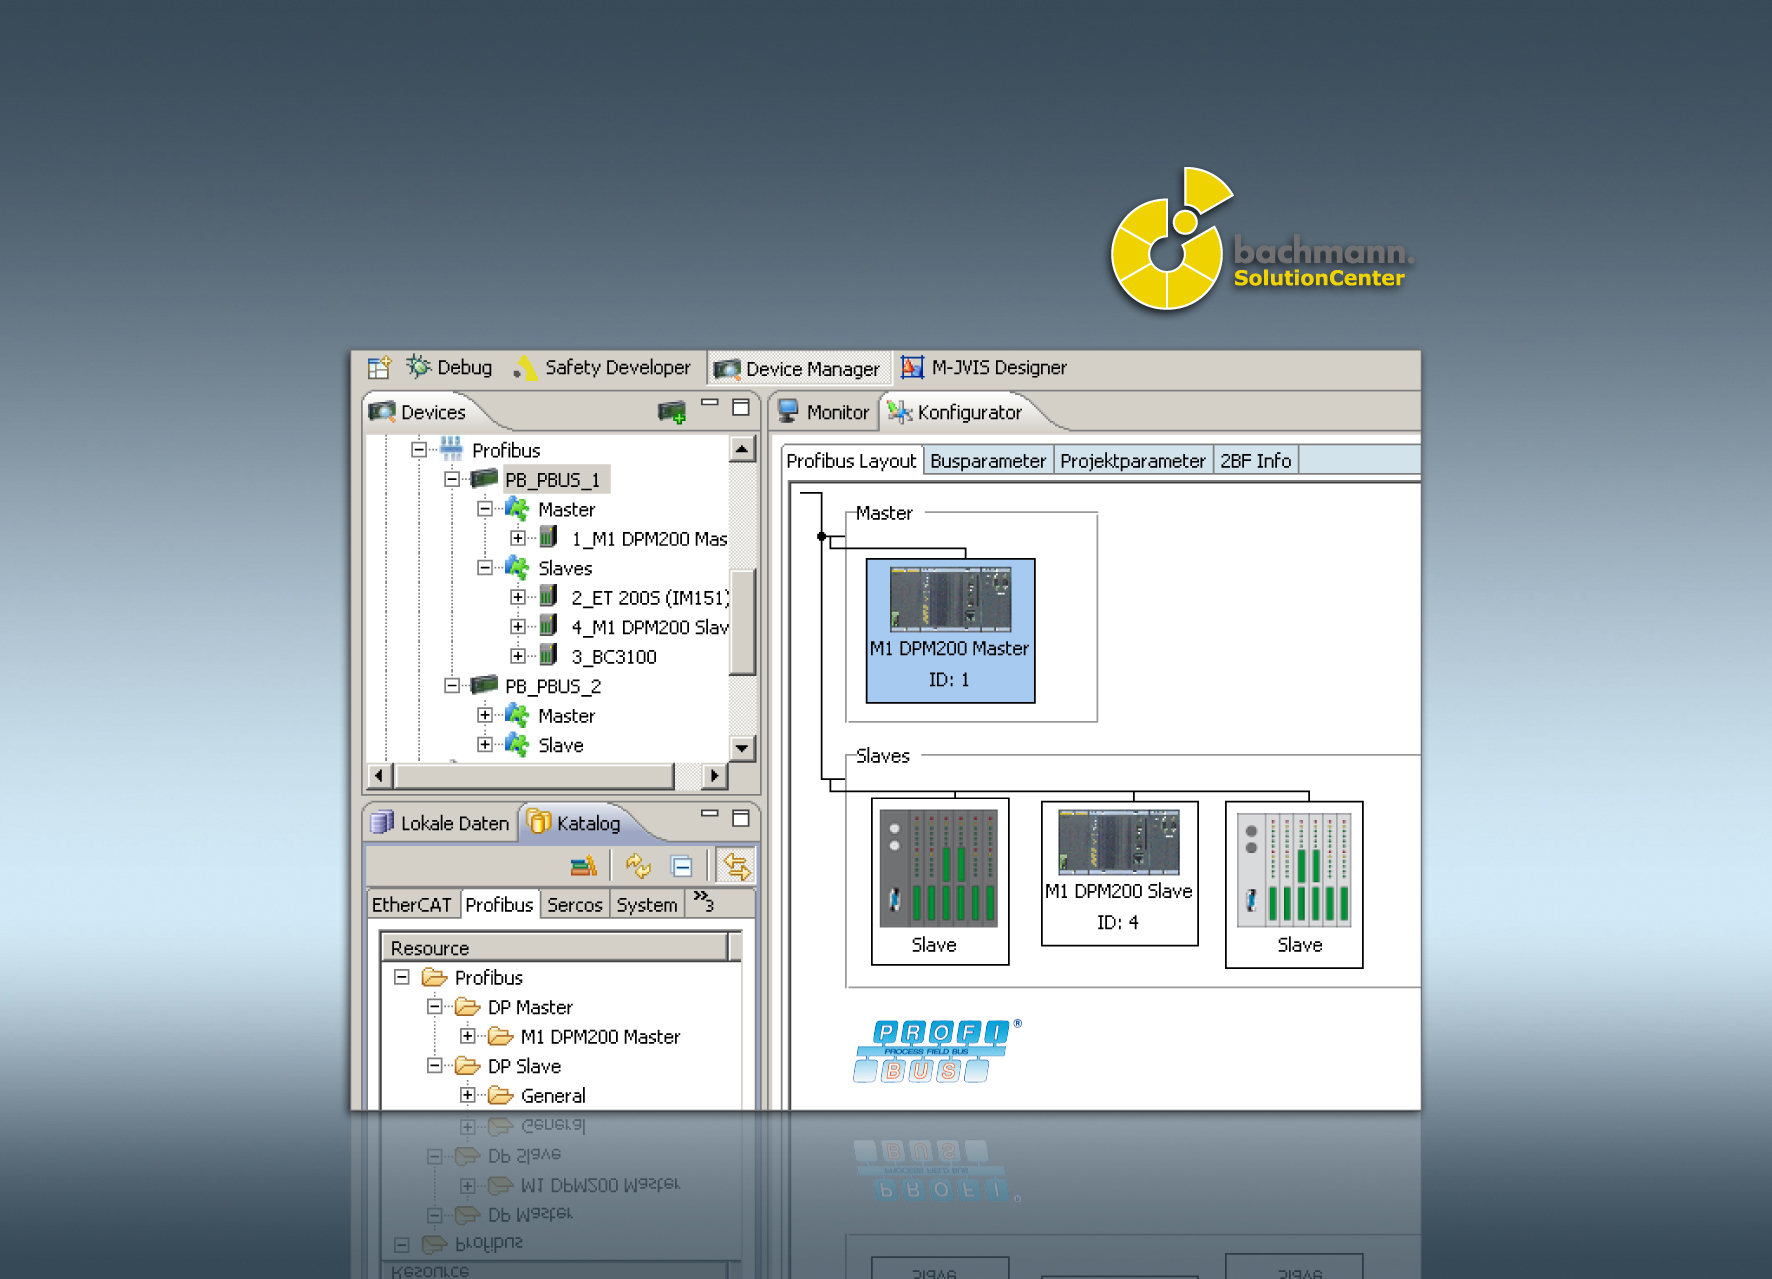Viewport: 1772px width, 1279px height.
Task: Click the Resource column header
Action: tap(555, 948)
